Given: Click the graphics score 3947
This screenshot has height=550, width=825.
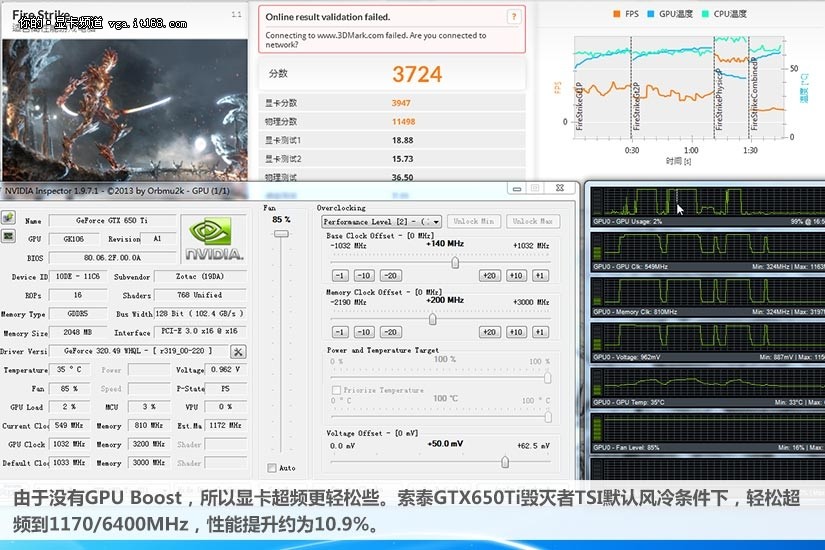Looking at the screenshot, I should pyautogui.click(x=401, y=103).
